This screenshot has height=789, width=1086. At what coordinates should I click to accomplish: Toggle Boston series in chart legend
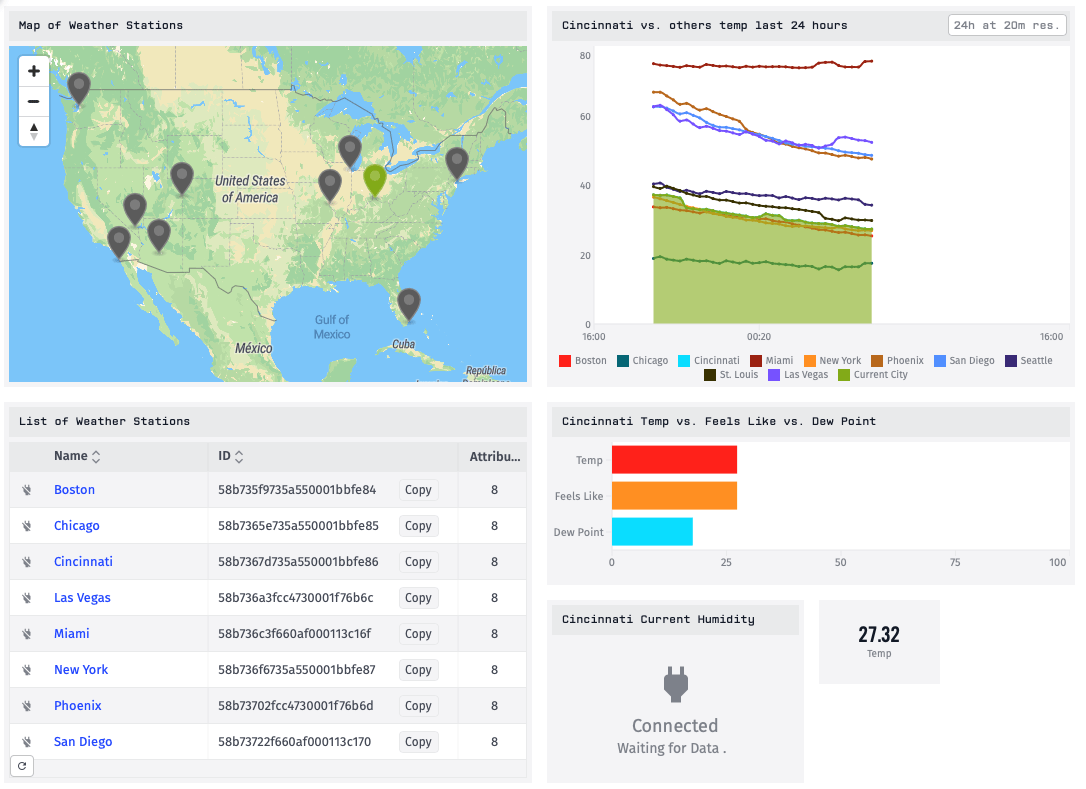point(582,361)
